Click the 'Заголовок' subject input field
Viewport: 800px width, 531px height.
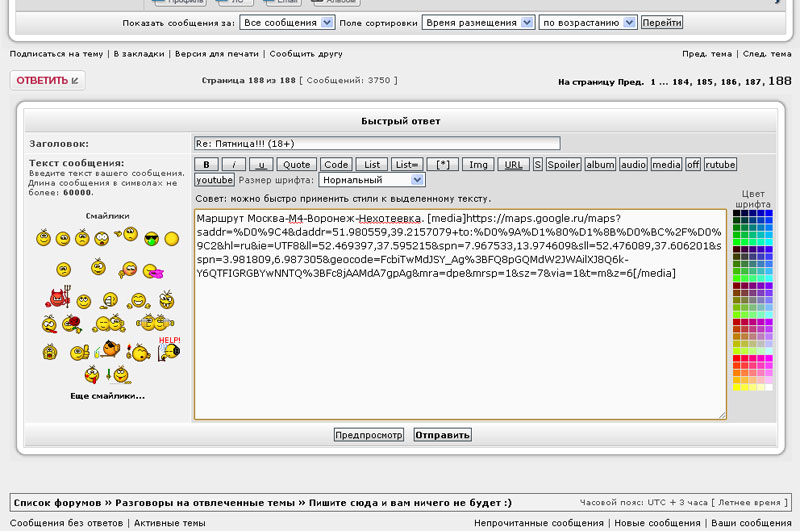377,144
